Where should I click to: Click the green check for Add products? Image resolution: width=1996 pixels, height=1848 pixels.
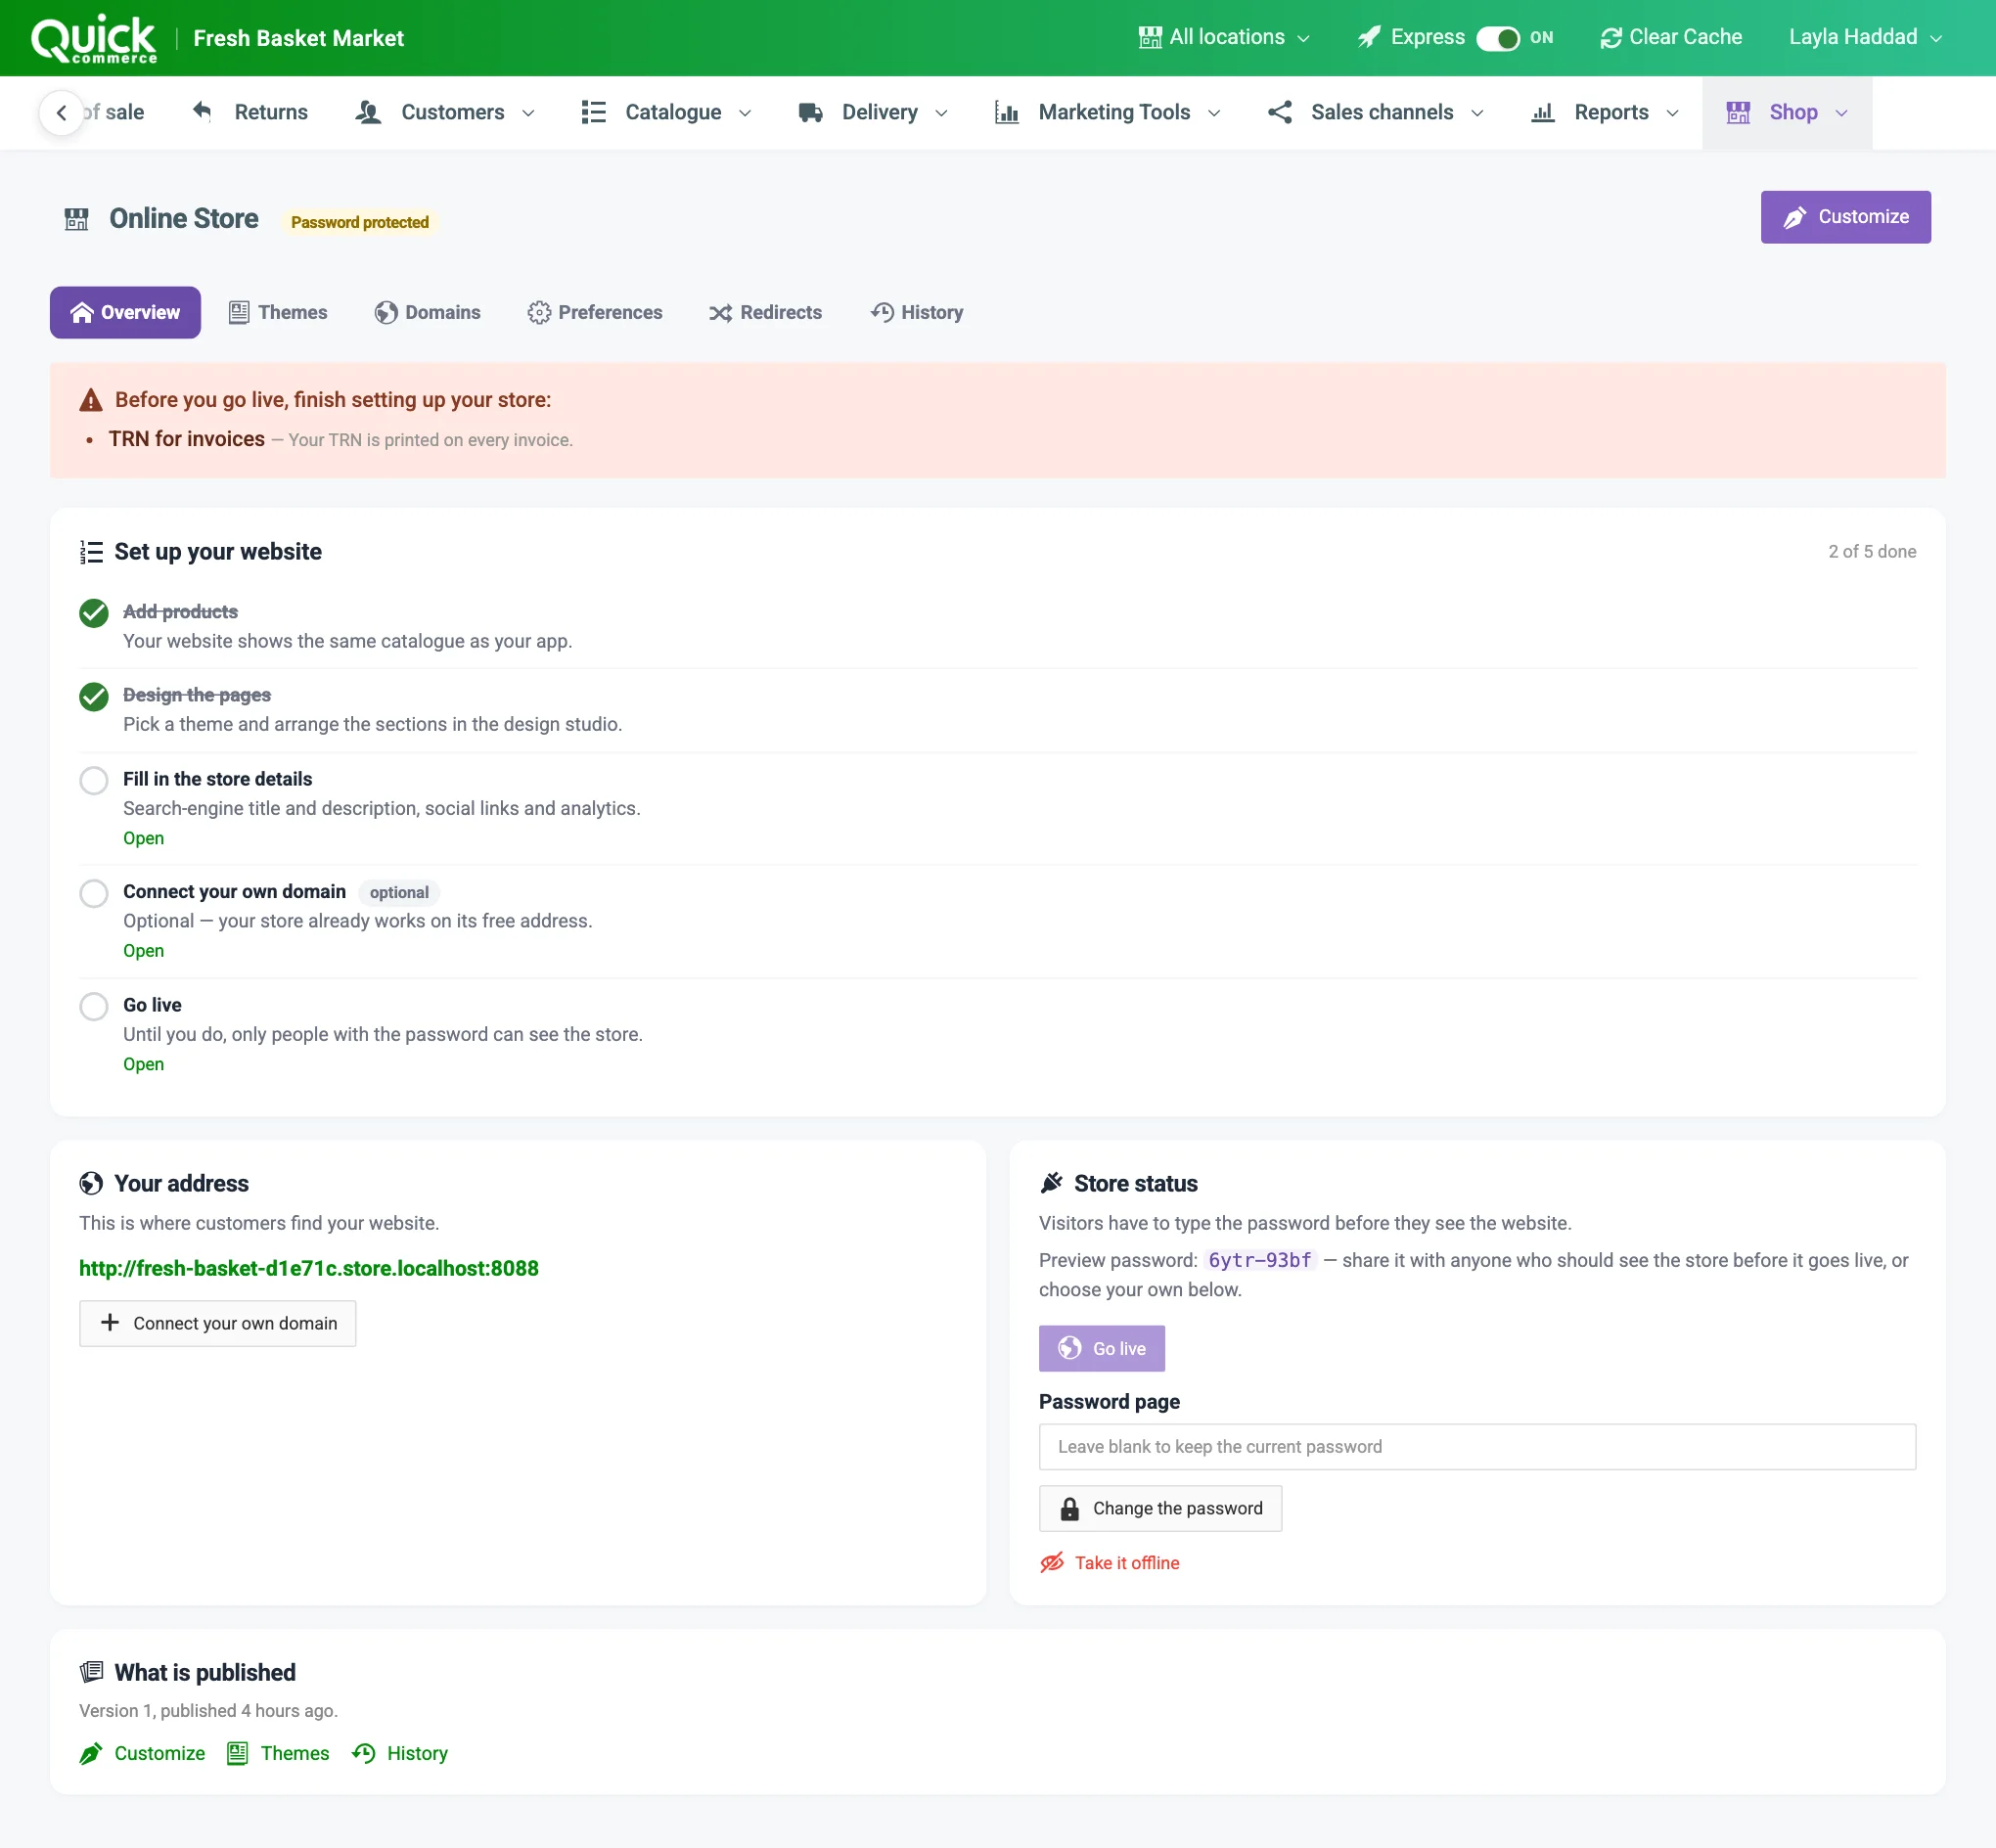click(x=94, y=613)
